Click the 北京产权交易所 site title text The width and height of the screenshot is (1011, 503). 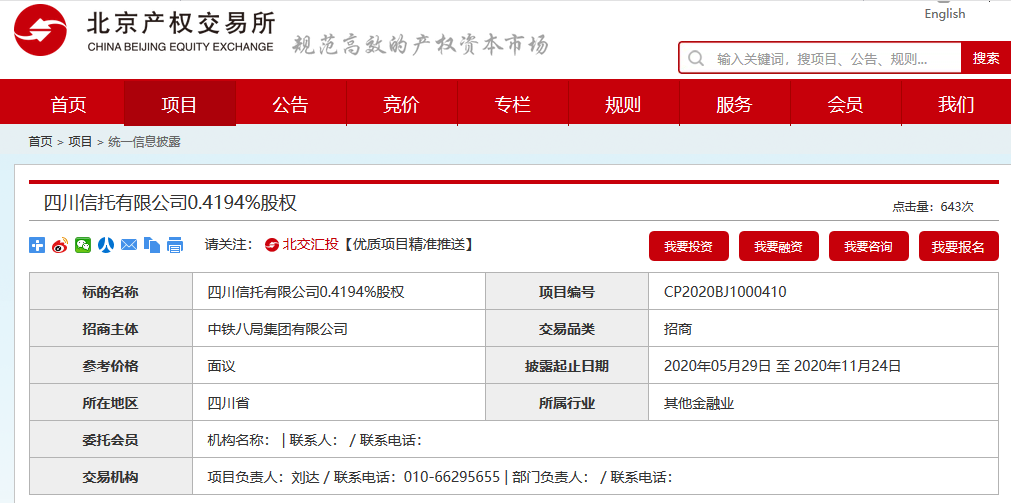click(x=181, y=23)
